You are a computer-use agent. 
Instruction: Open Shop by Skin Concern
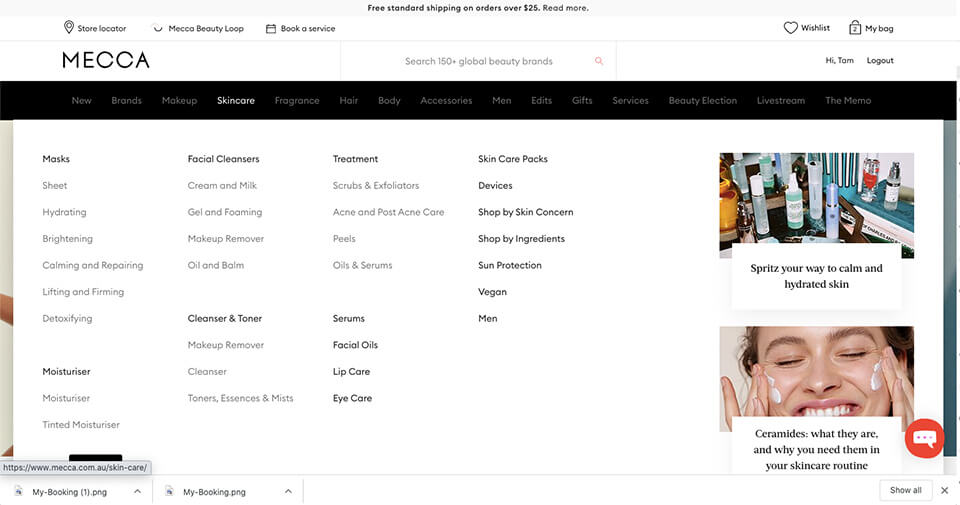click(525, 212)
